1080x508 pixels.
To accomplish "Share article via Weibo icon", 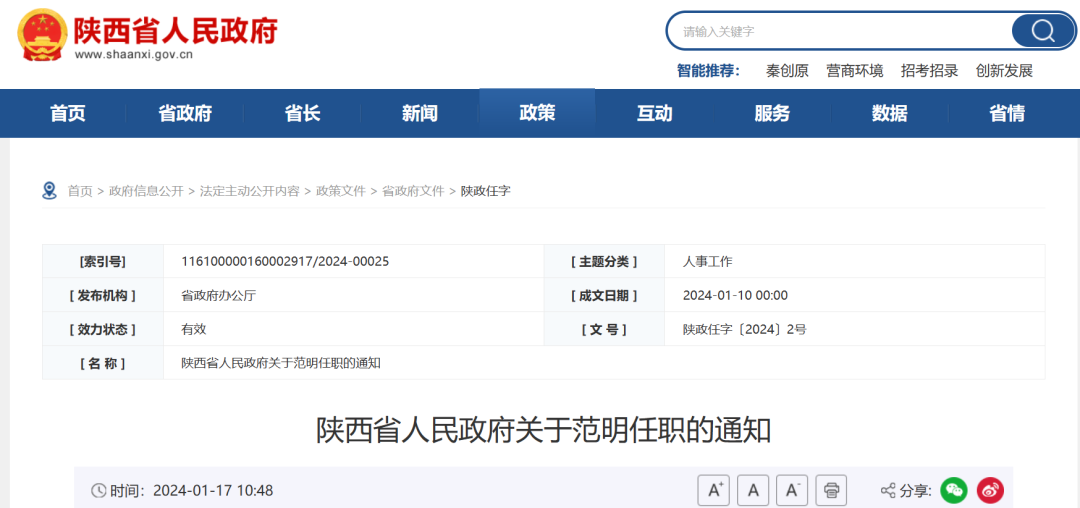I will [990, 490].
